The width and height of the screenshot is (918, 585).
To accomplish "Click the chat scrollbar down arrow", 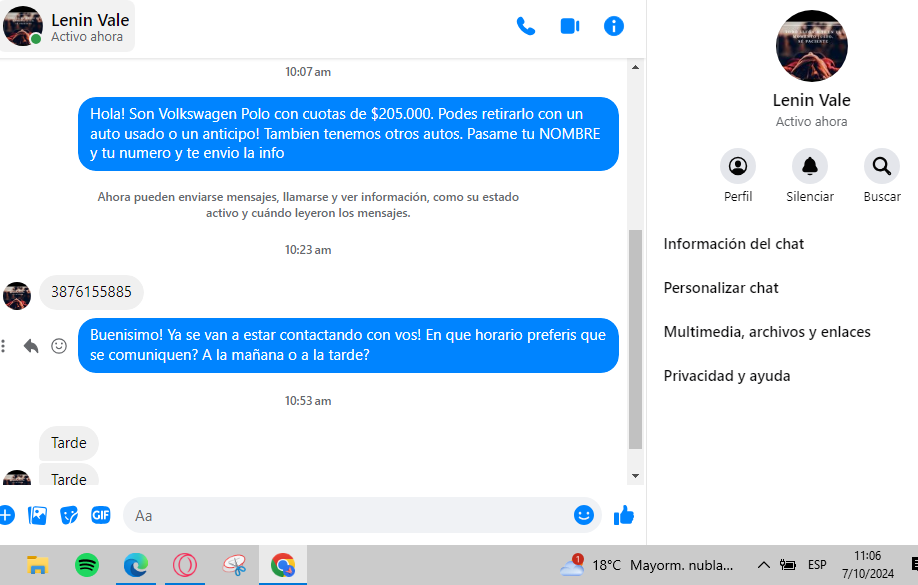I will 635,476.
